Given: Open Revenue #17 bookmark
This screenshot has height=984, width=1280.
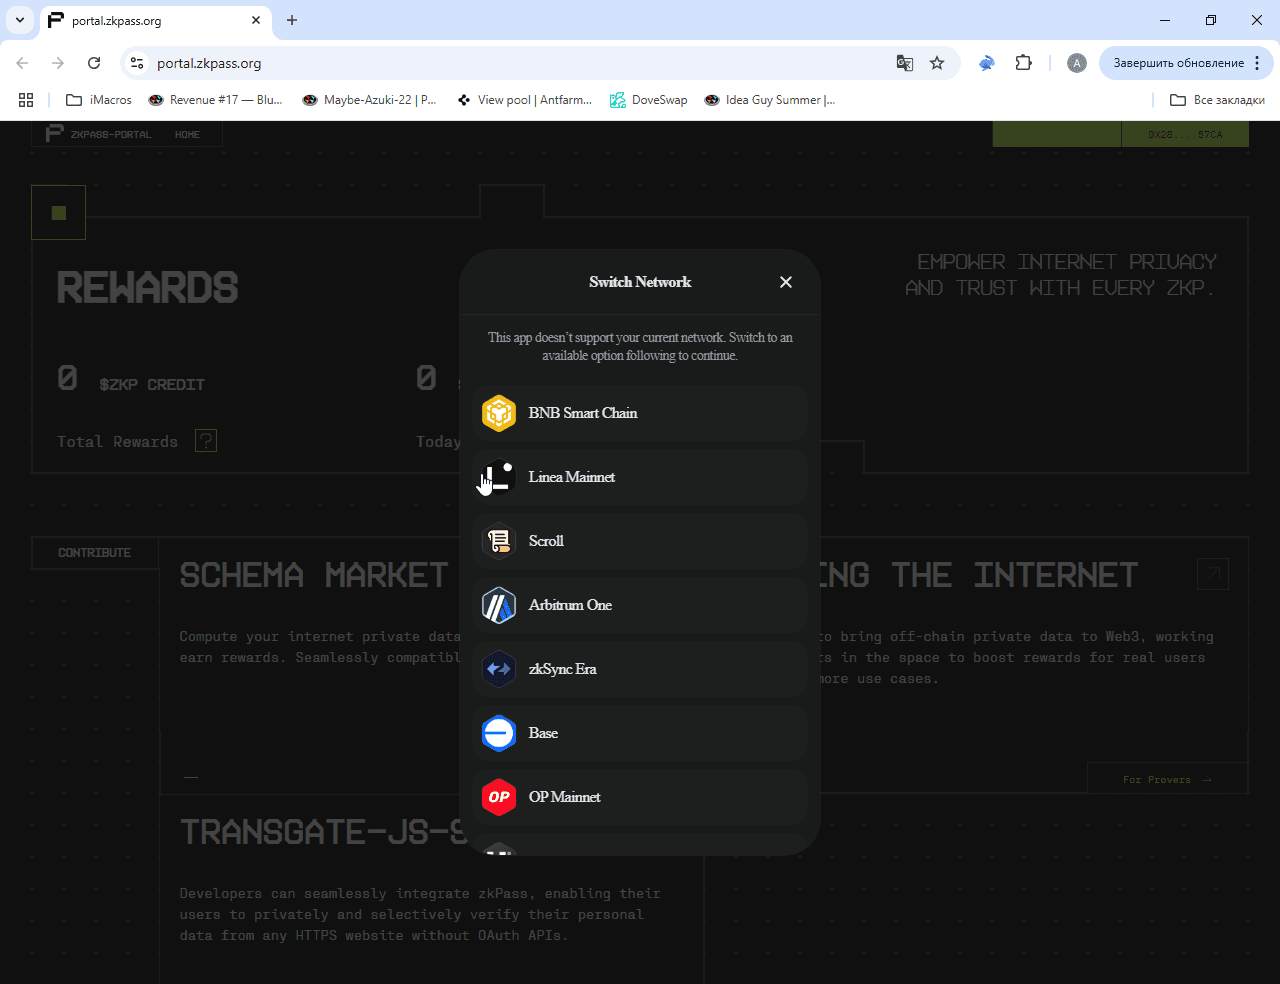Looking at the screenshot, I should point(215,100).
